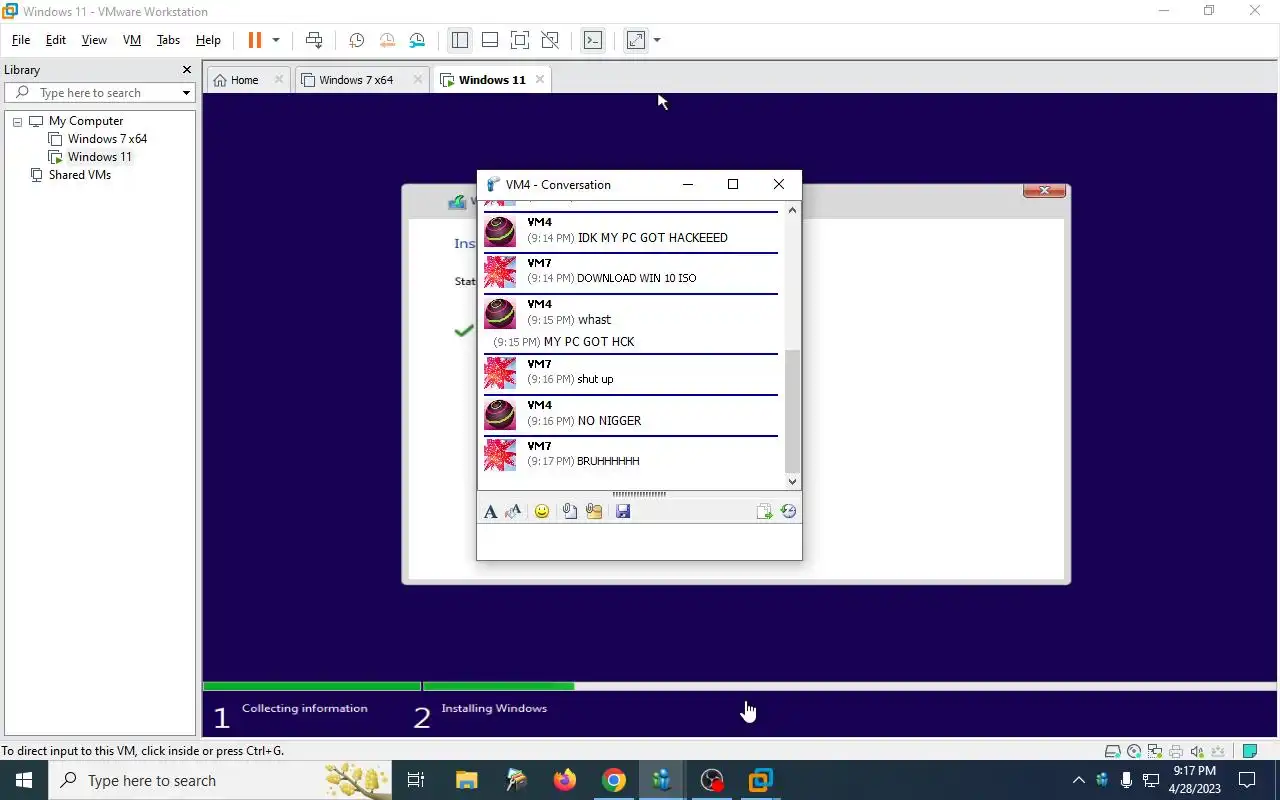Close the Home tab
The image size is (1280, 800).
tap(279, 80)
